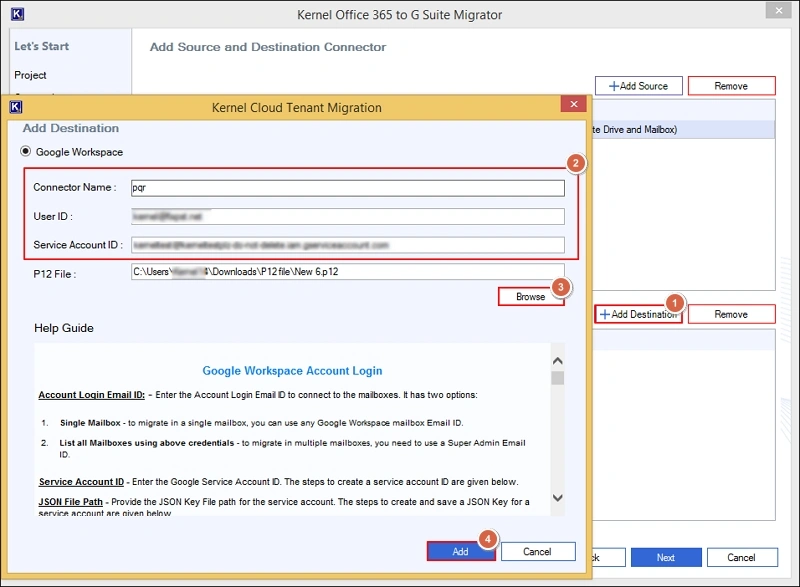Screen dimensions: 800x587
Task: Browse for the P12 file
Action: 530,297
